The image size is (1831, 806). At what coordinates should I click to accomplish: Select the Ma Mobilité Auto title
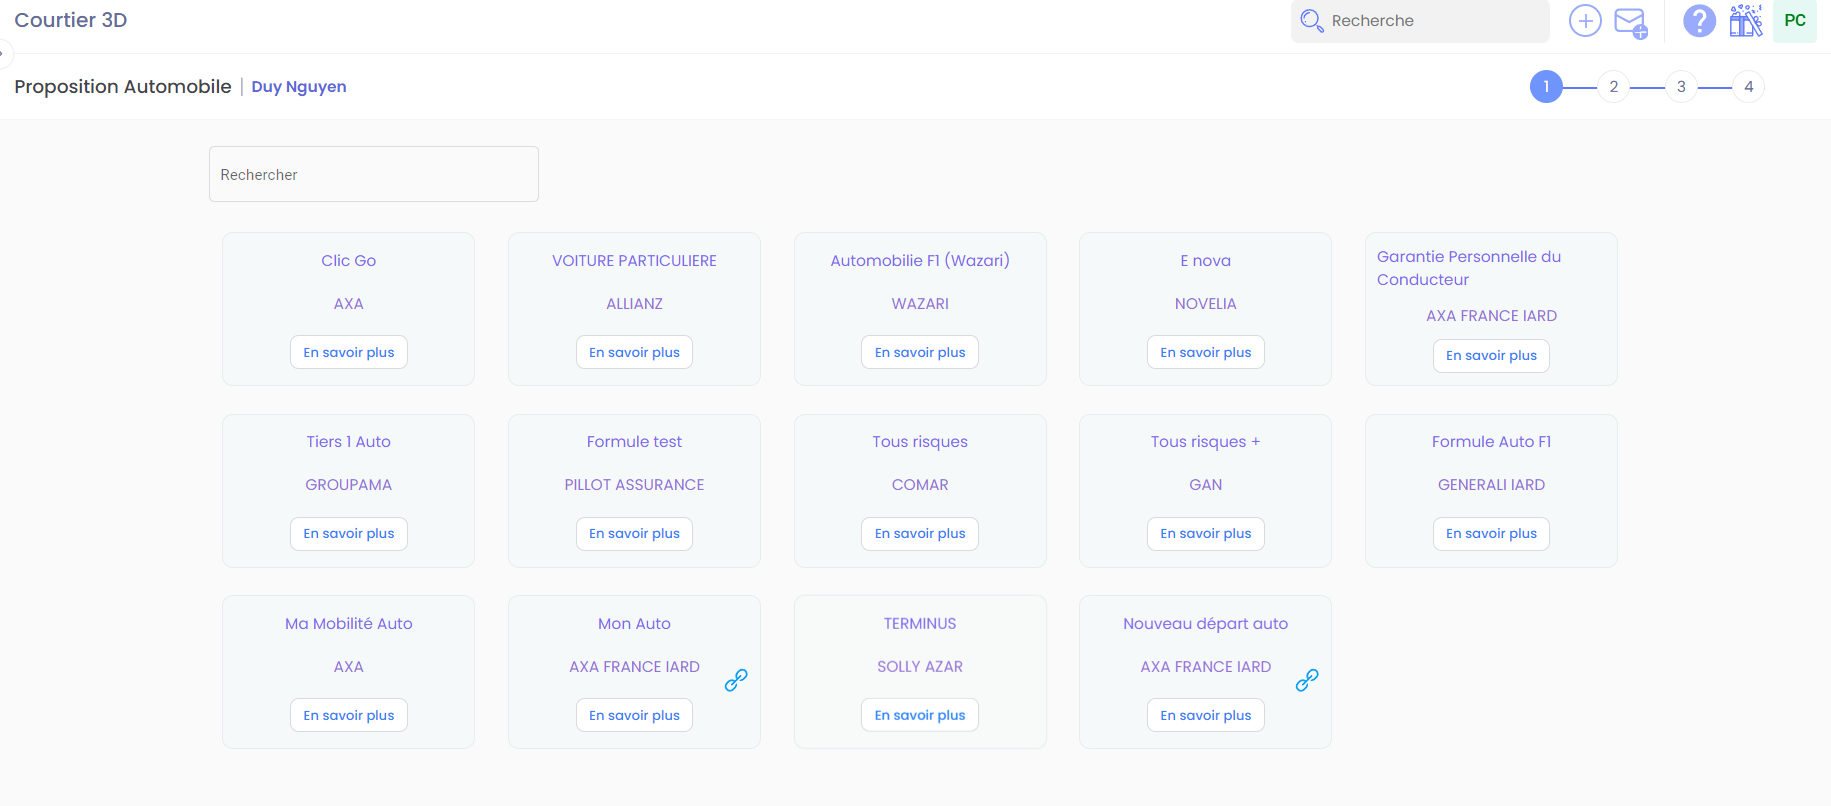point(349,624)
